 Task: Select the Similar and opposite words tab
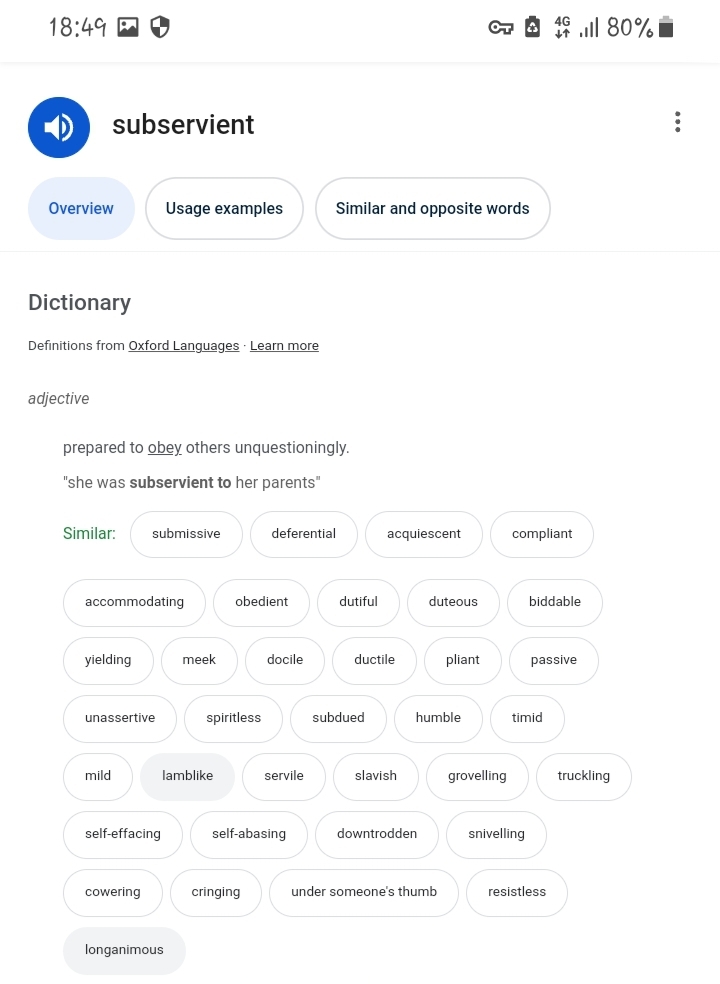point(432,208)
